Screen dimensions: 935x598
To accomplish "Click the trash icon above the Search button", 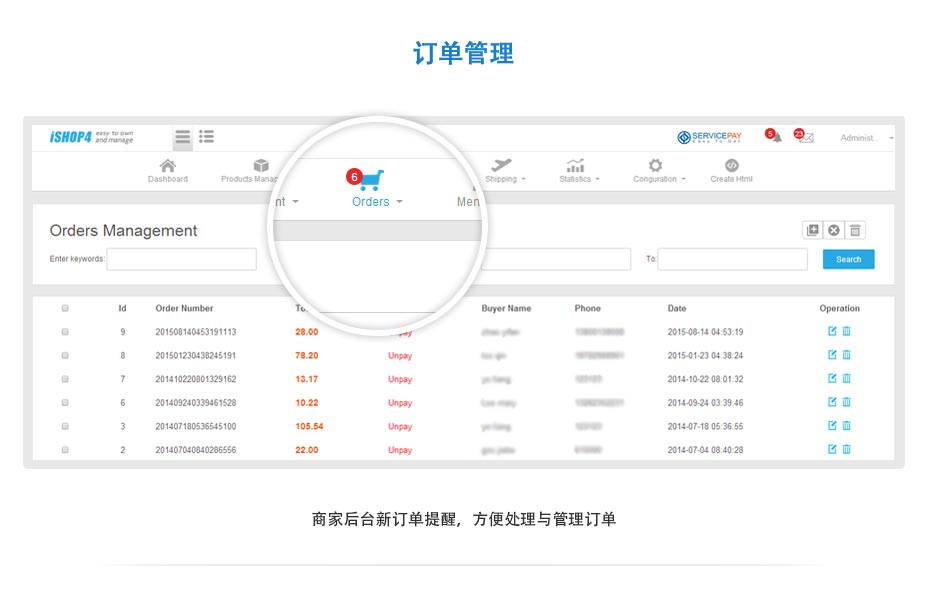I will pos(855,230).
